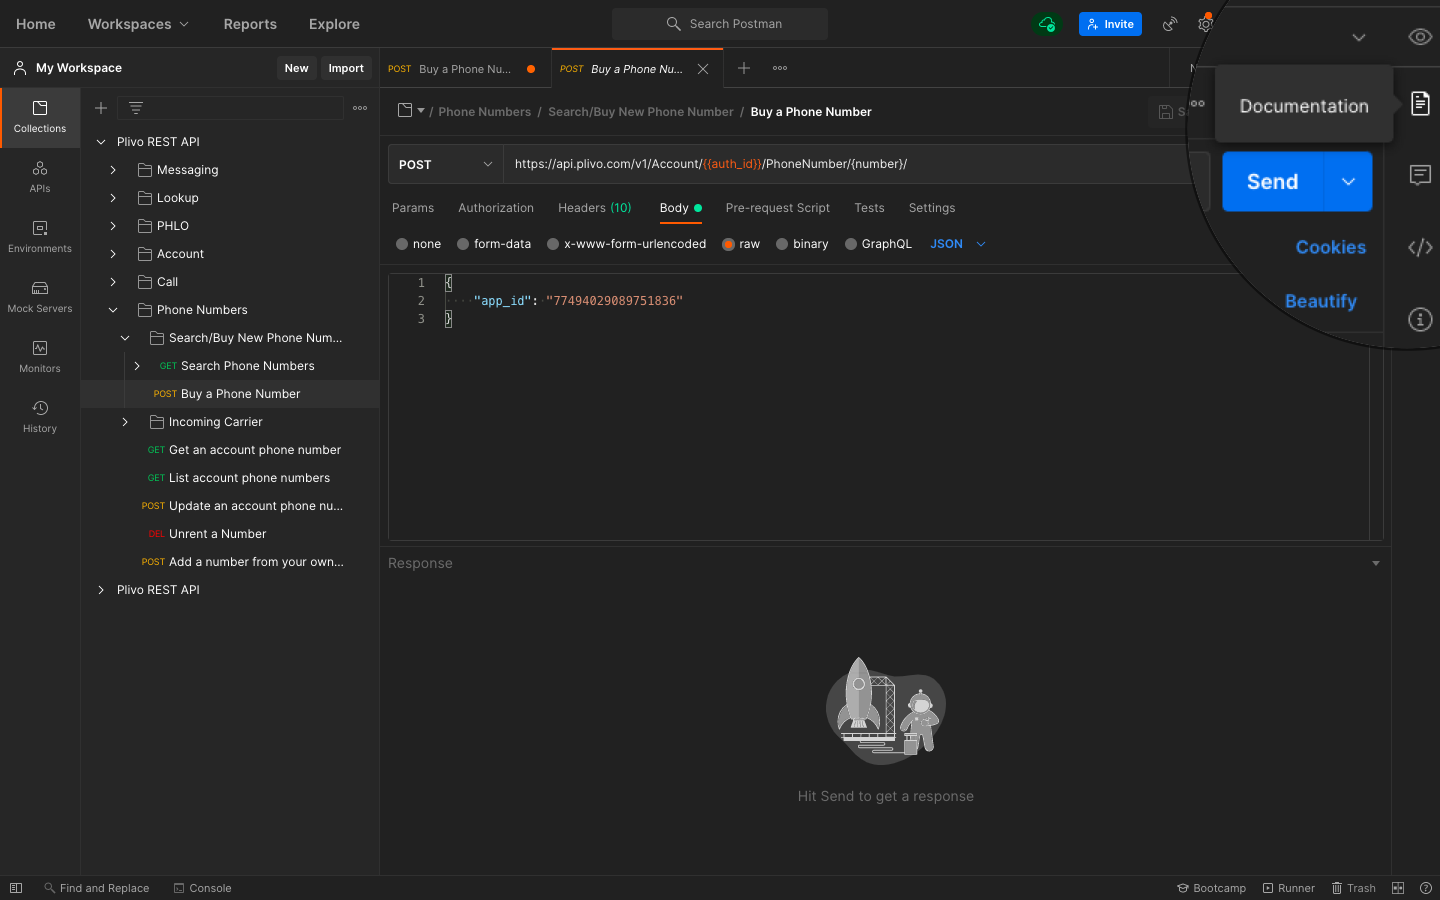1440x900 pixels.
Task: Open the JSON format dropdown
Action: 957,244
